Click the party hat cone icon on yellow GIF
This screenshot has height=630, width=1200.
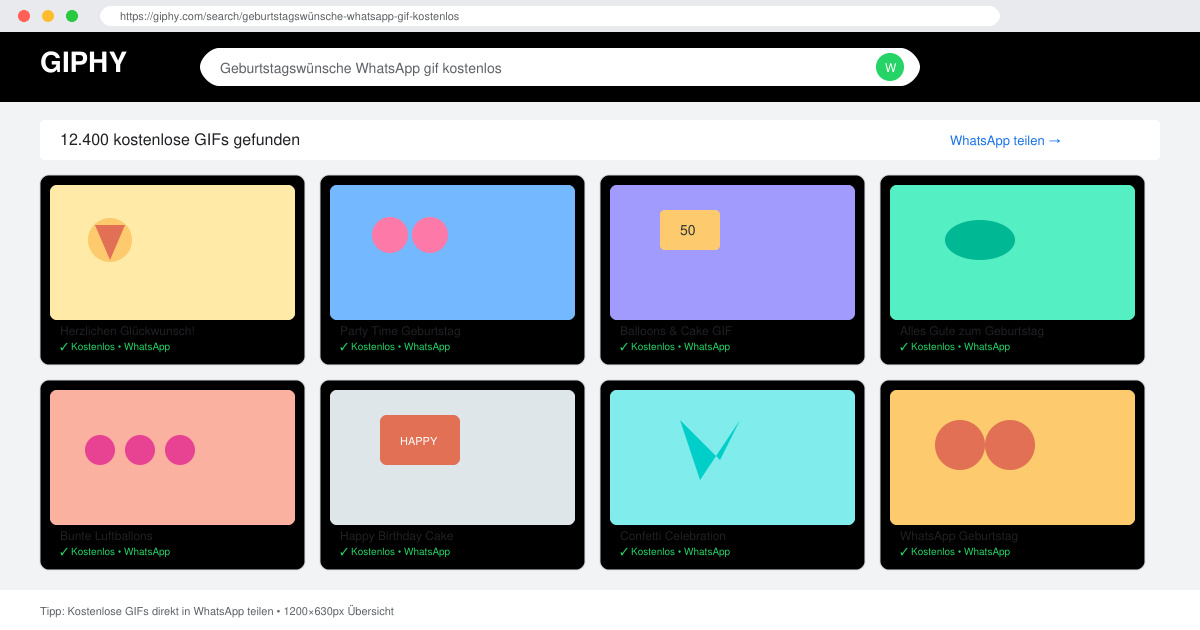110,240
